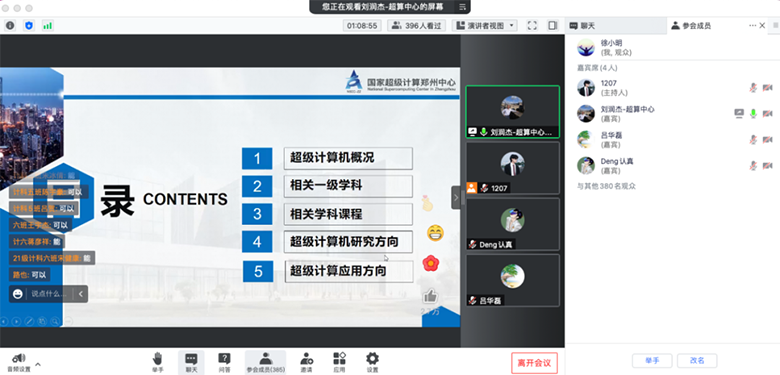Image resolution: width=780 pixels, height=375 pixels.
Task: Click the 邀请 invite icon
Action: (306, 363)
